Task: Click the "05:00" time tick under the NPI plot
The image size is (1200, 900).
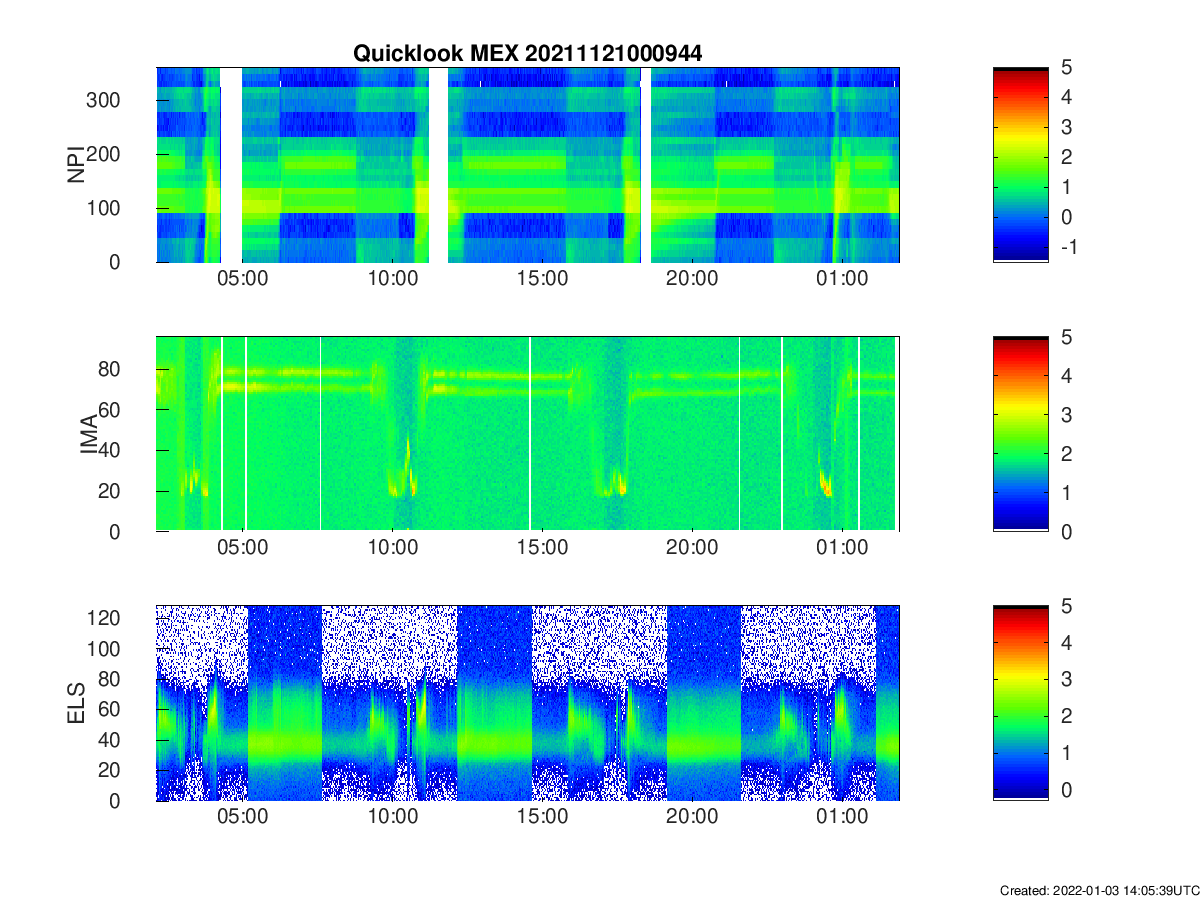Action: pyautogui.click(x=242, y=279)
